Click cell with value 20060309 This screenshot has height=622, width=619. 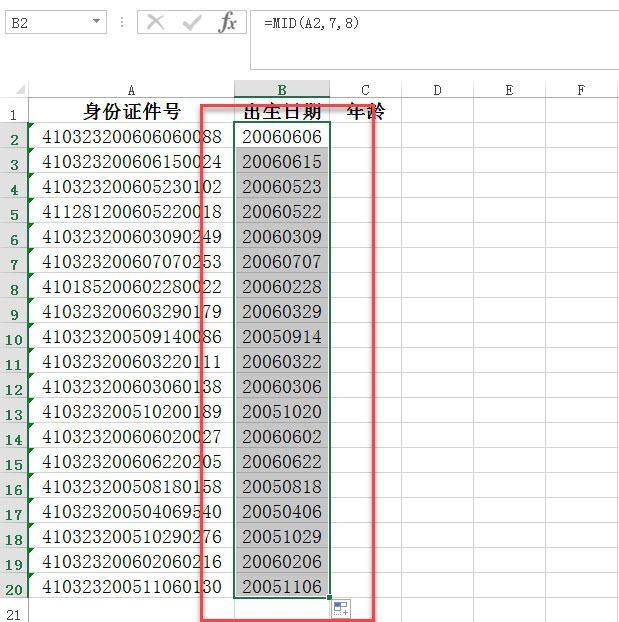click(x=282, y=236)
